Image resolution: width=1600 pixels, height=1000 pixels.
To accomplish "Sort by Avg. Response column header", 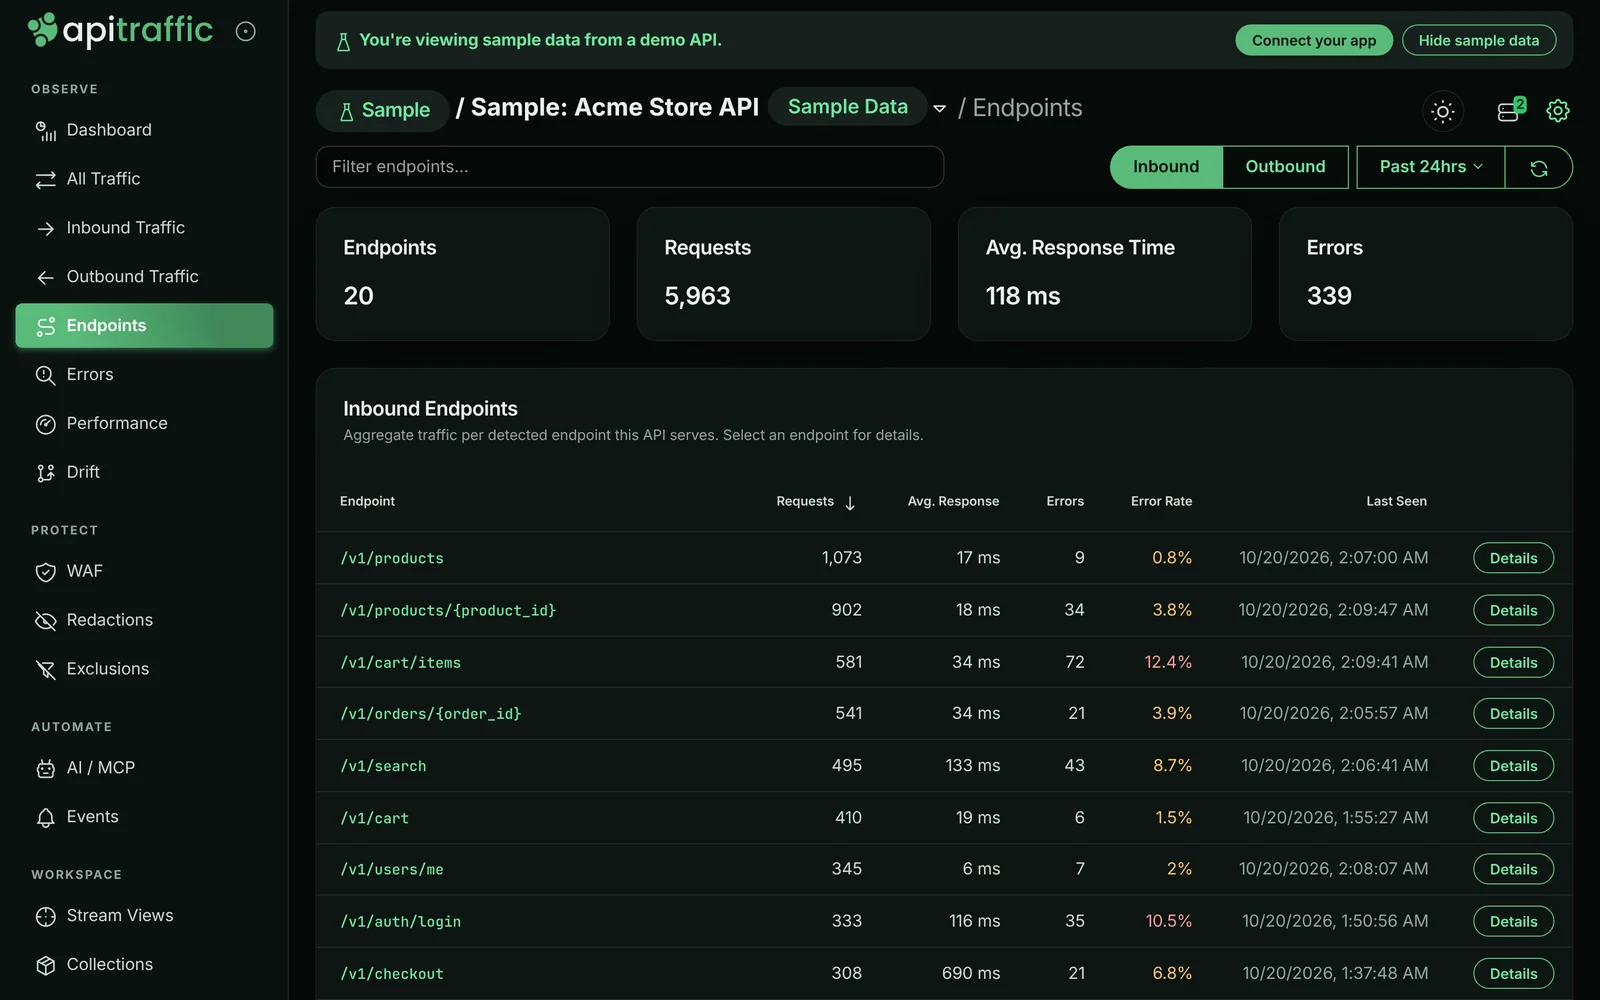I will (953, 502).
